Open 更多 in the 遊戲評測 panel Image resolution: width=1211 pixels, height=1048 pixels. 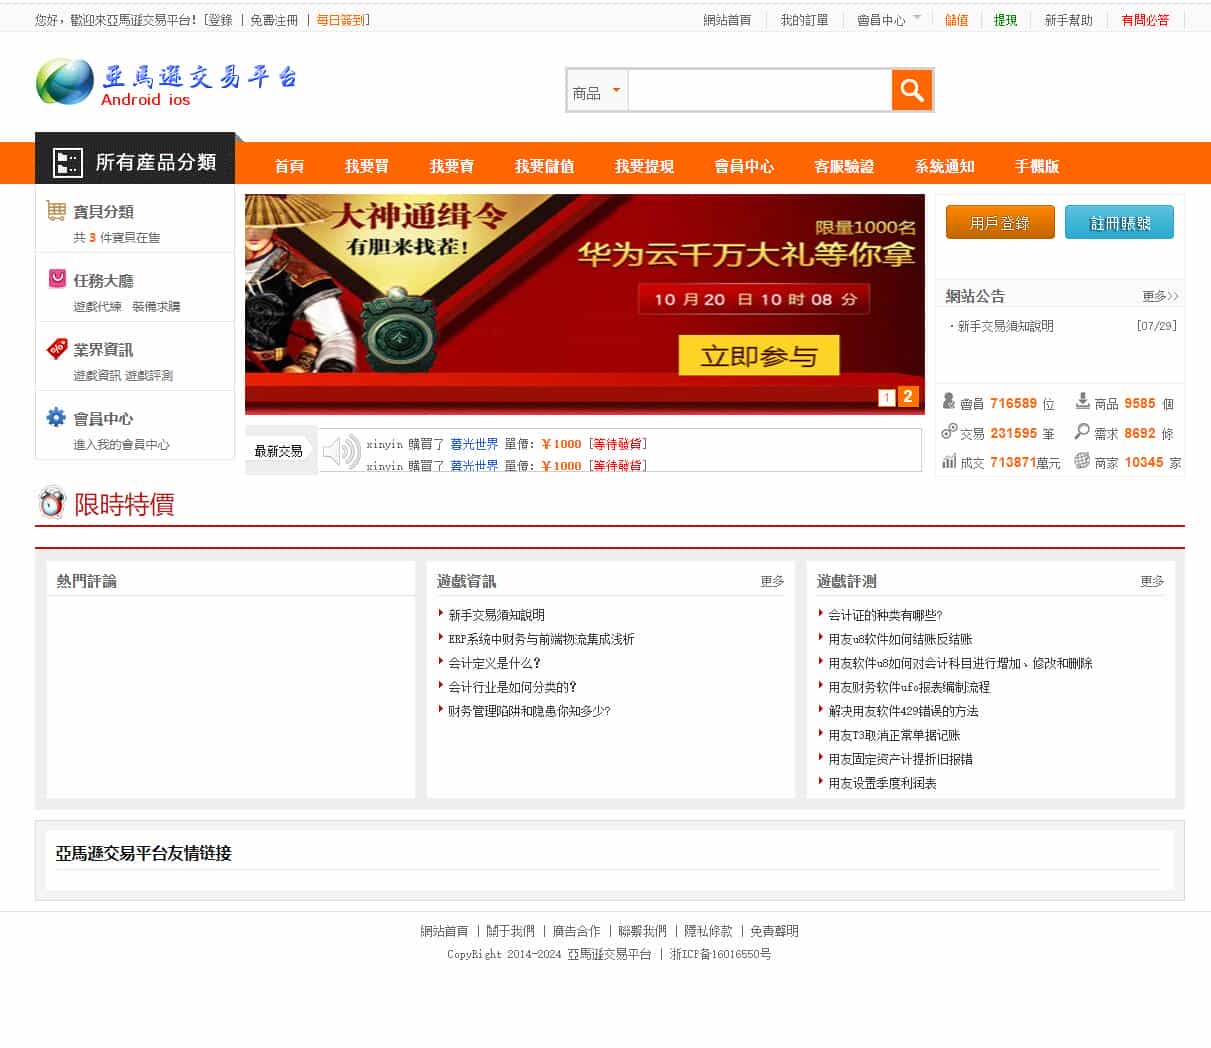click(x=1152, y=581)
